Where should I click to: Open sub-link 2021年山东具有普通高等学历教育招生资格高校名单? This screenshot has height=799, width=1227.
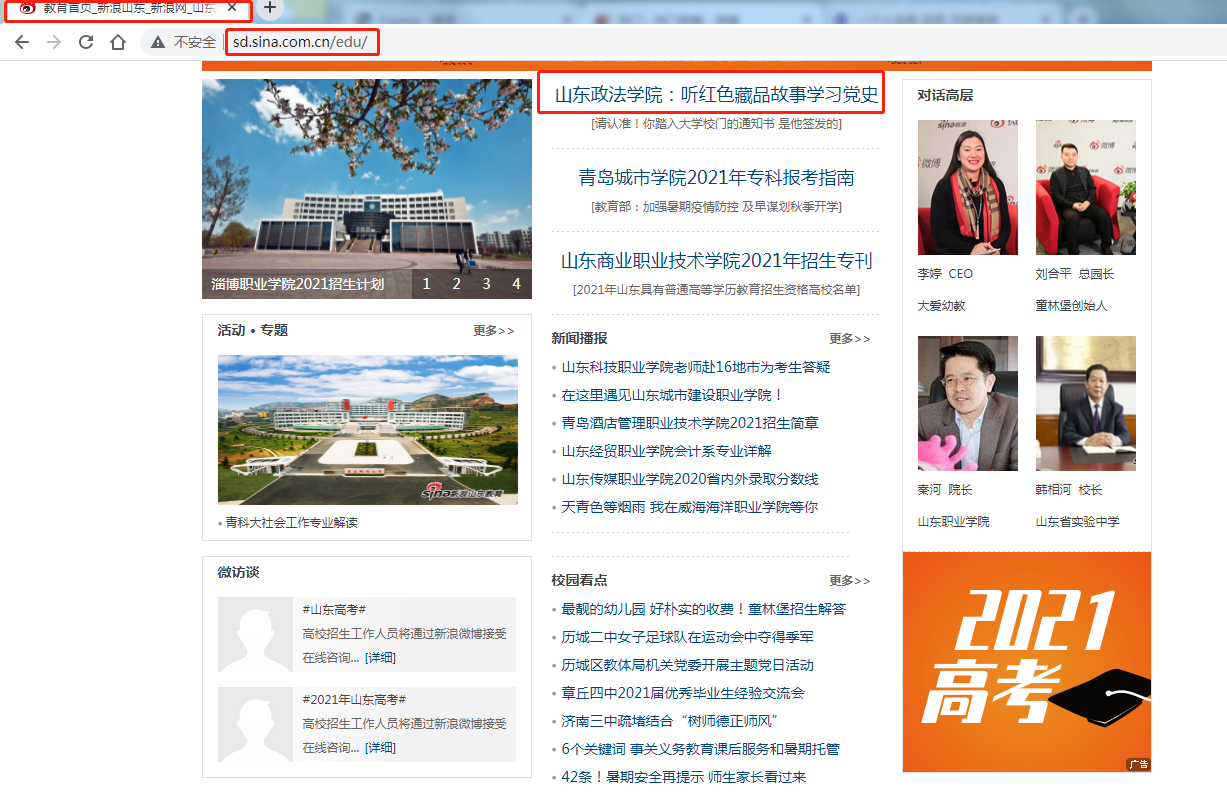pyautogui.click(x=716, y=290)
